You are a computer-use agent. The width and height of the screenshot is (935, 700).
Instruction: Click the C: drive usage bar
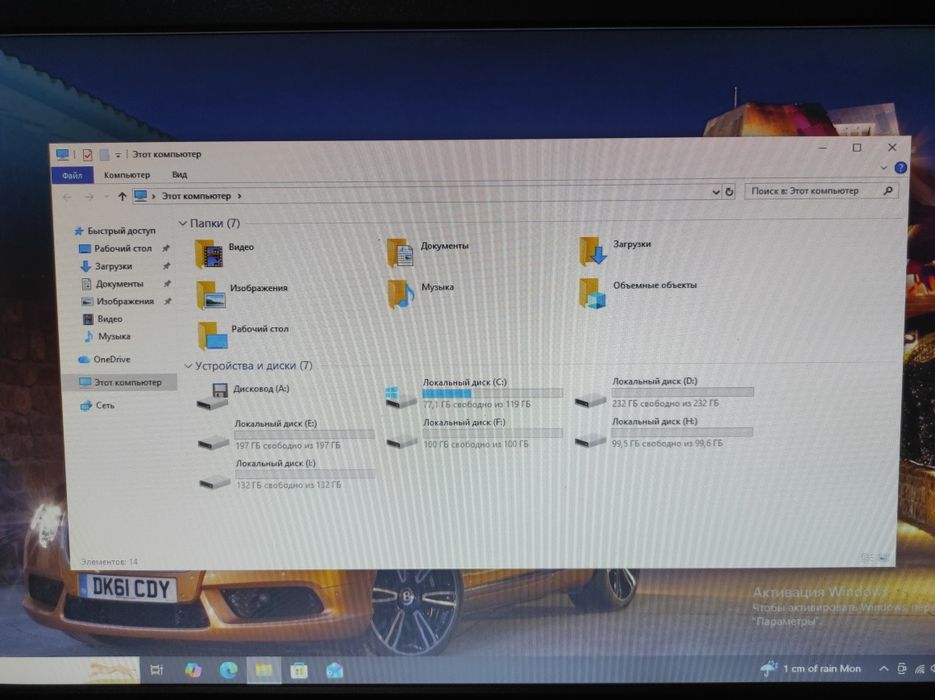click(493, 394)
